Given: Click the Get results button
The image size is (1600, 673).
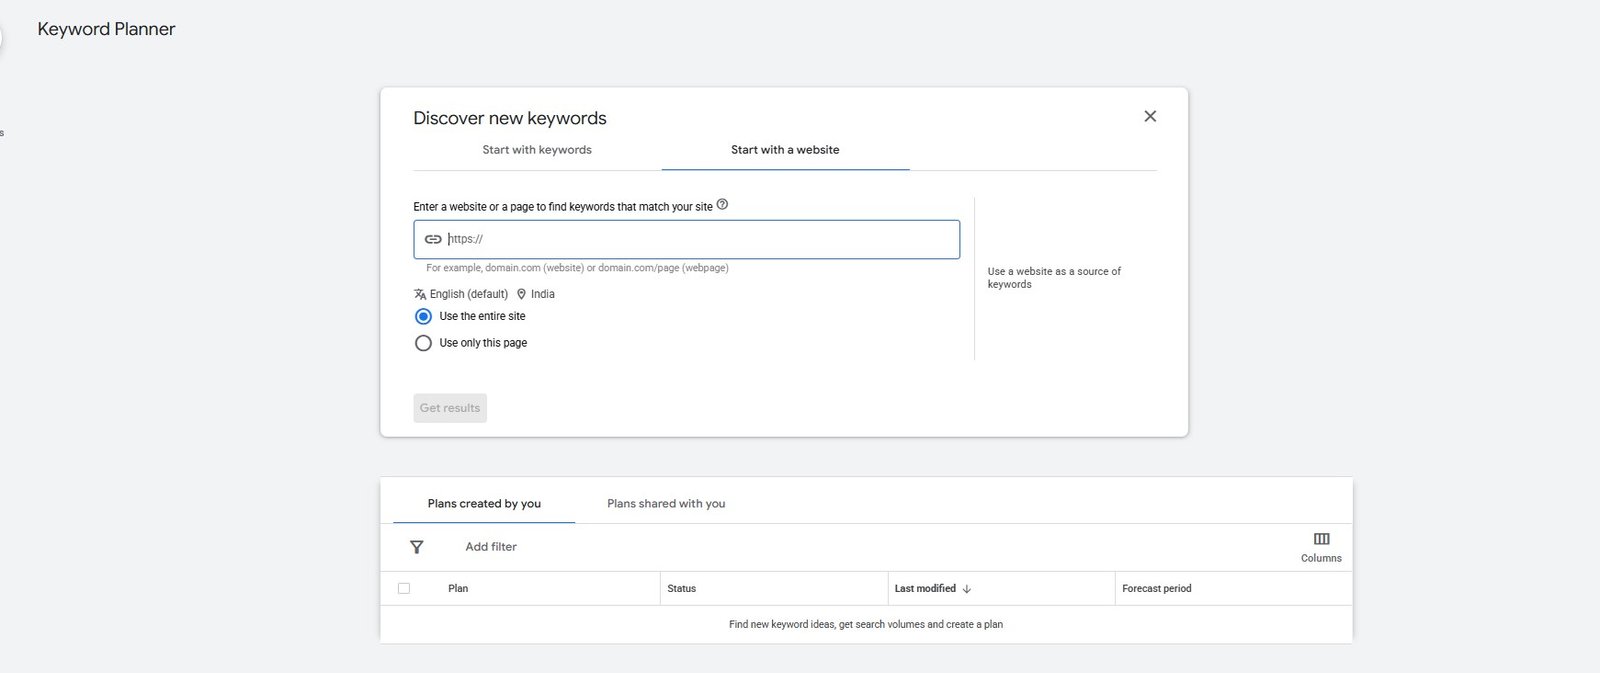Looking at the screenshot, I should 450,408.
